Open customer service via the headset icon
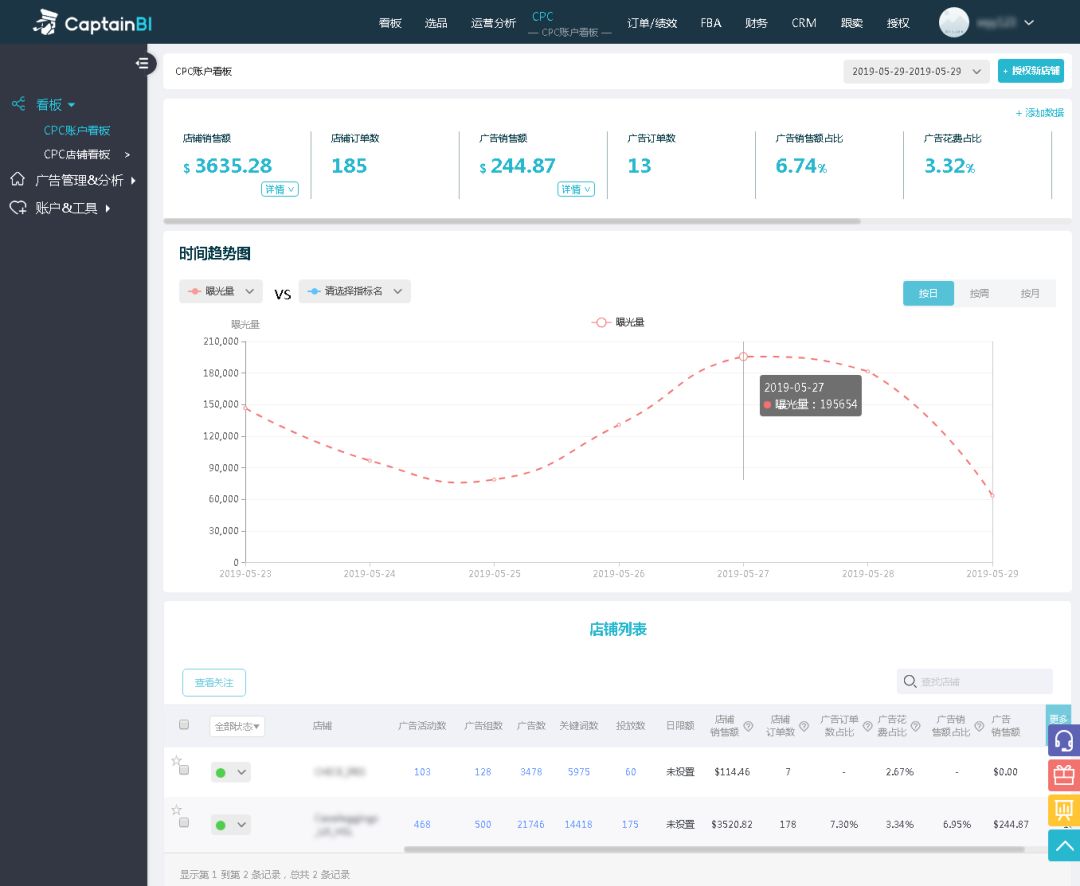 coord(1064,741)
